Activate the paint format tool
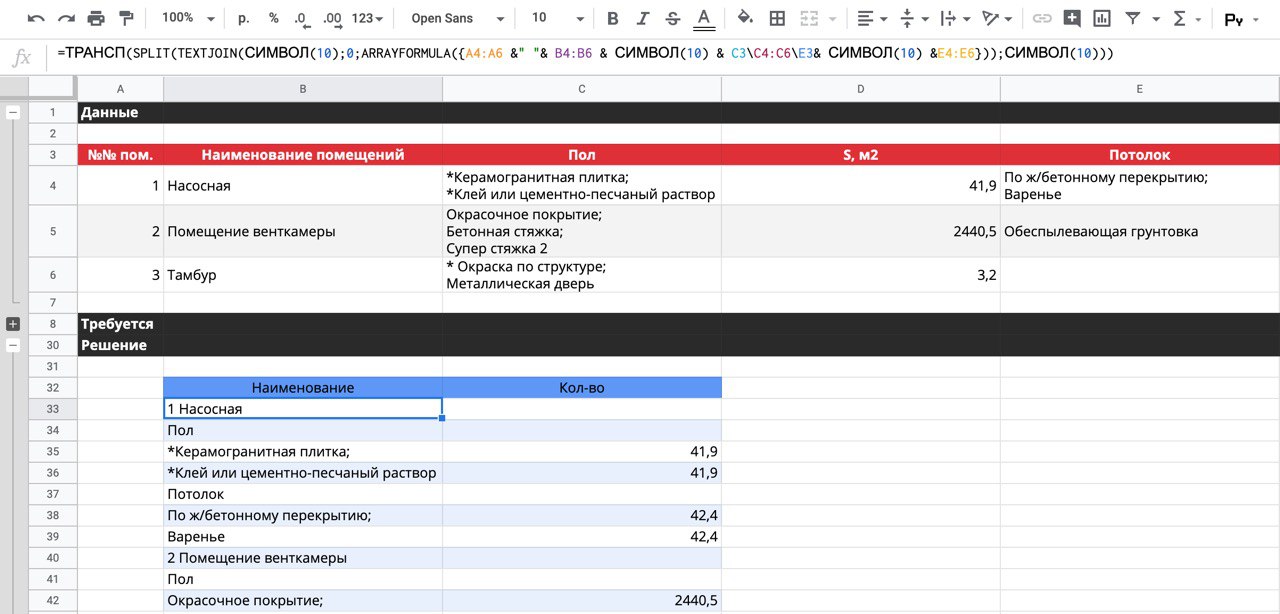The width and height of the screenshot is (1280, 614). tap(126, 18)
